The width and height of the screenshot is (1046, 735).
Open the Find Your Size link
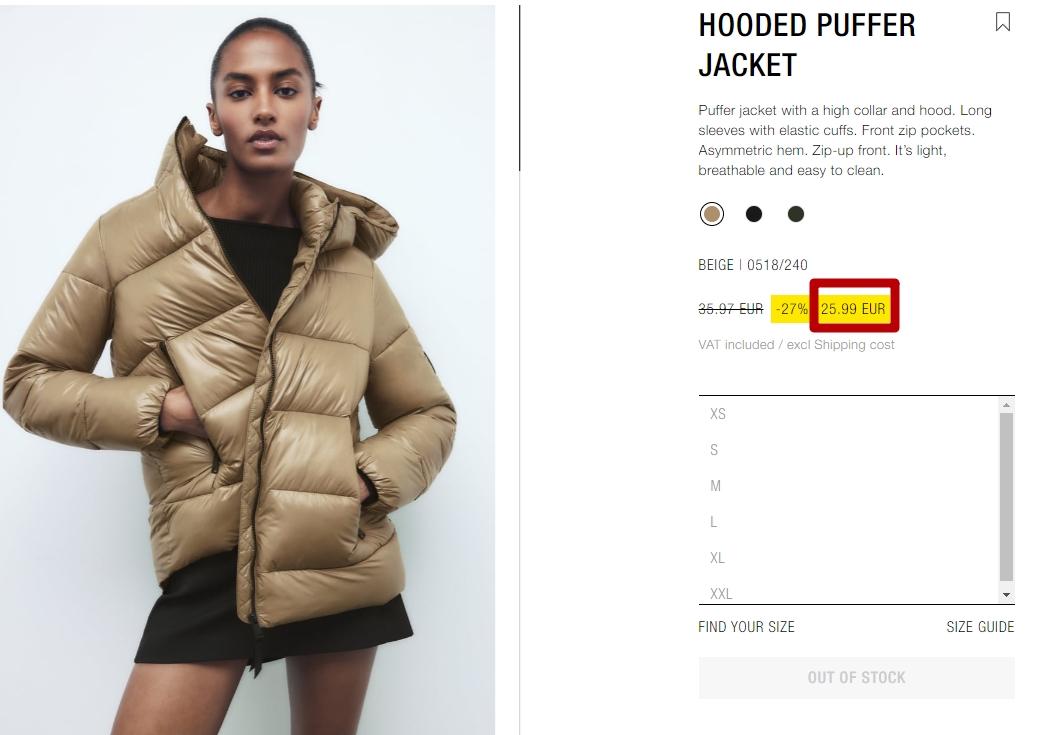(746, 627)
